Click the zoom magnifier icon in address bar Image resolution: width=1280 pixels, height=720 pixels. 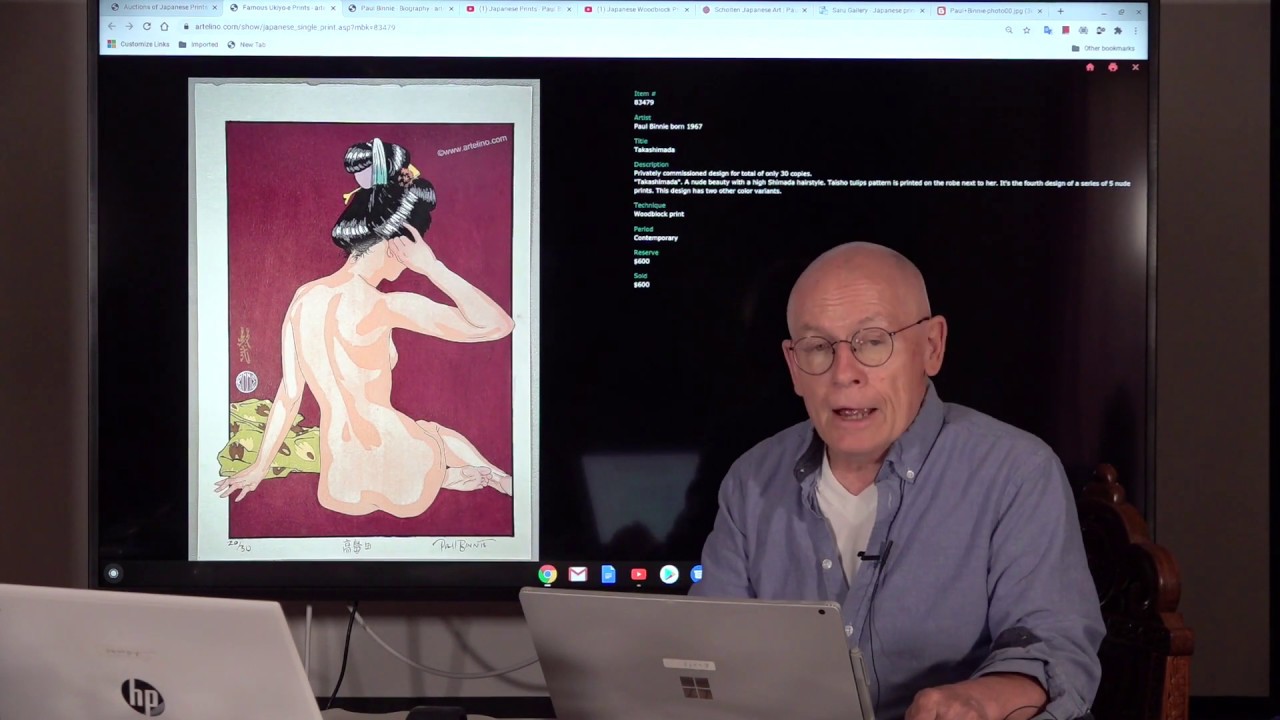(1009, 30)
